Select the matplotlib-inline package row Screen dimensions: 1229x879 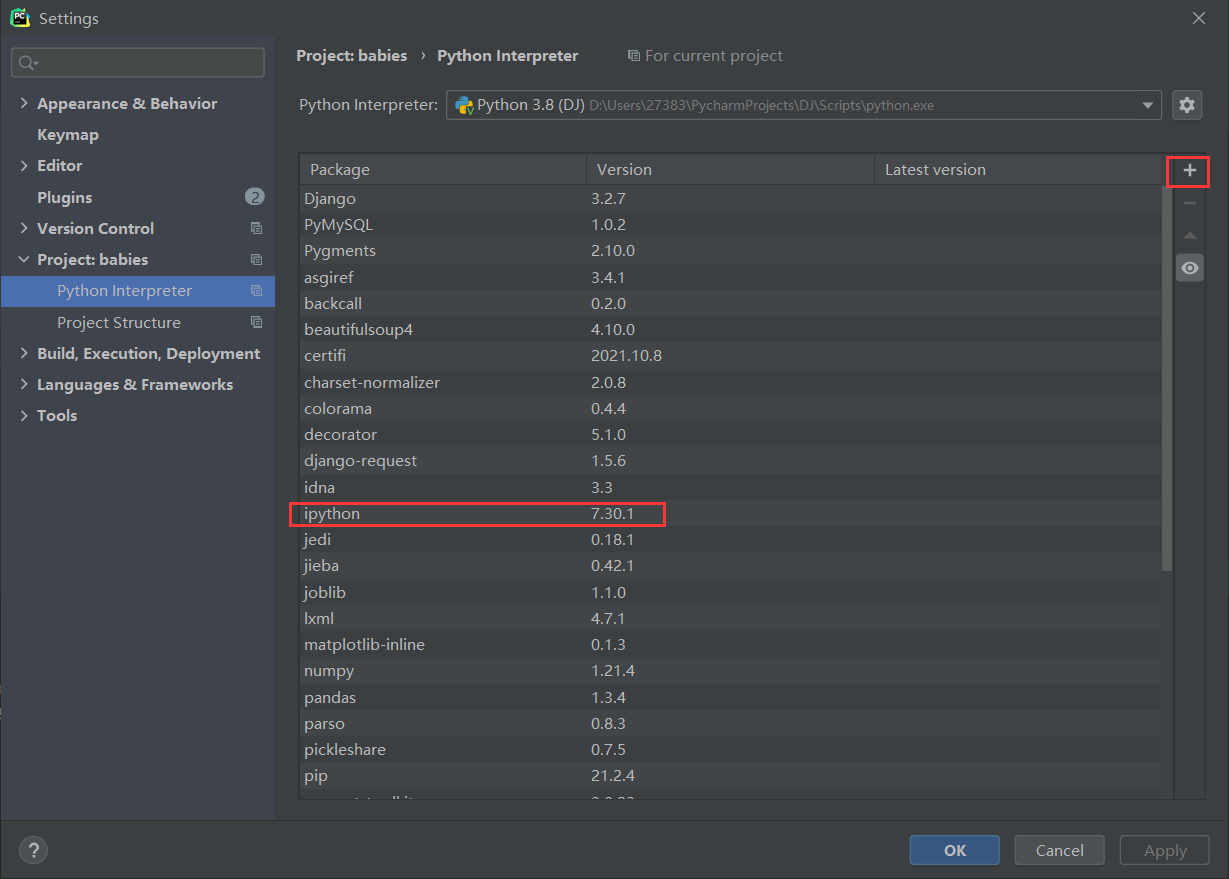[731, 645]
